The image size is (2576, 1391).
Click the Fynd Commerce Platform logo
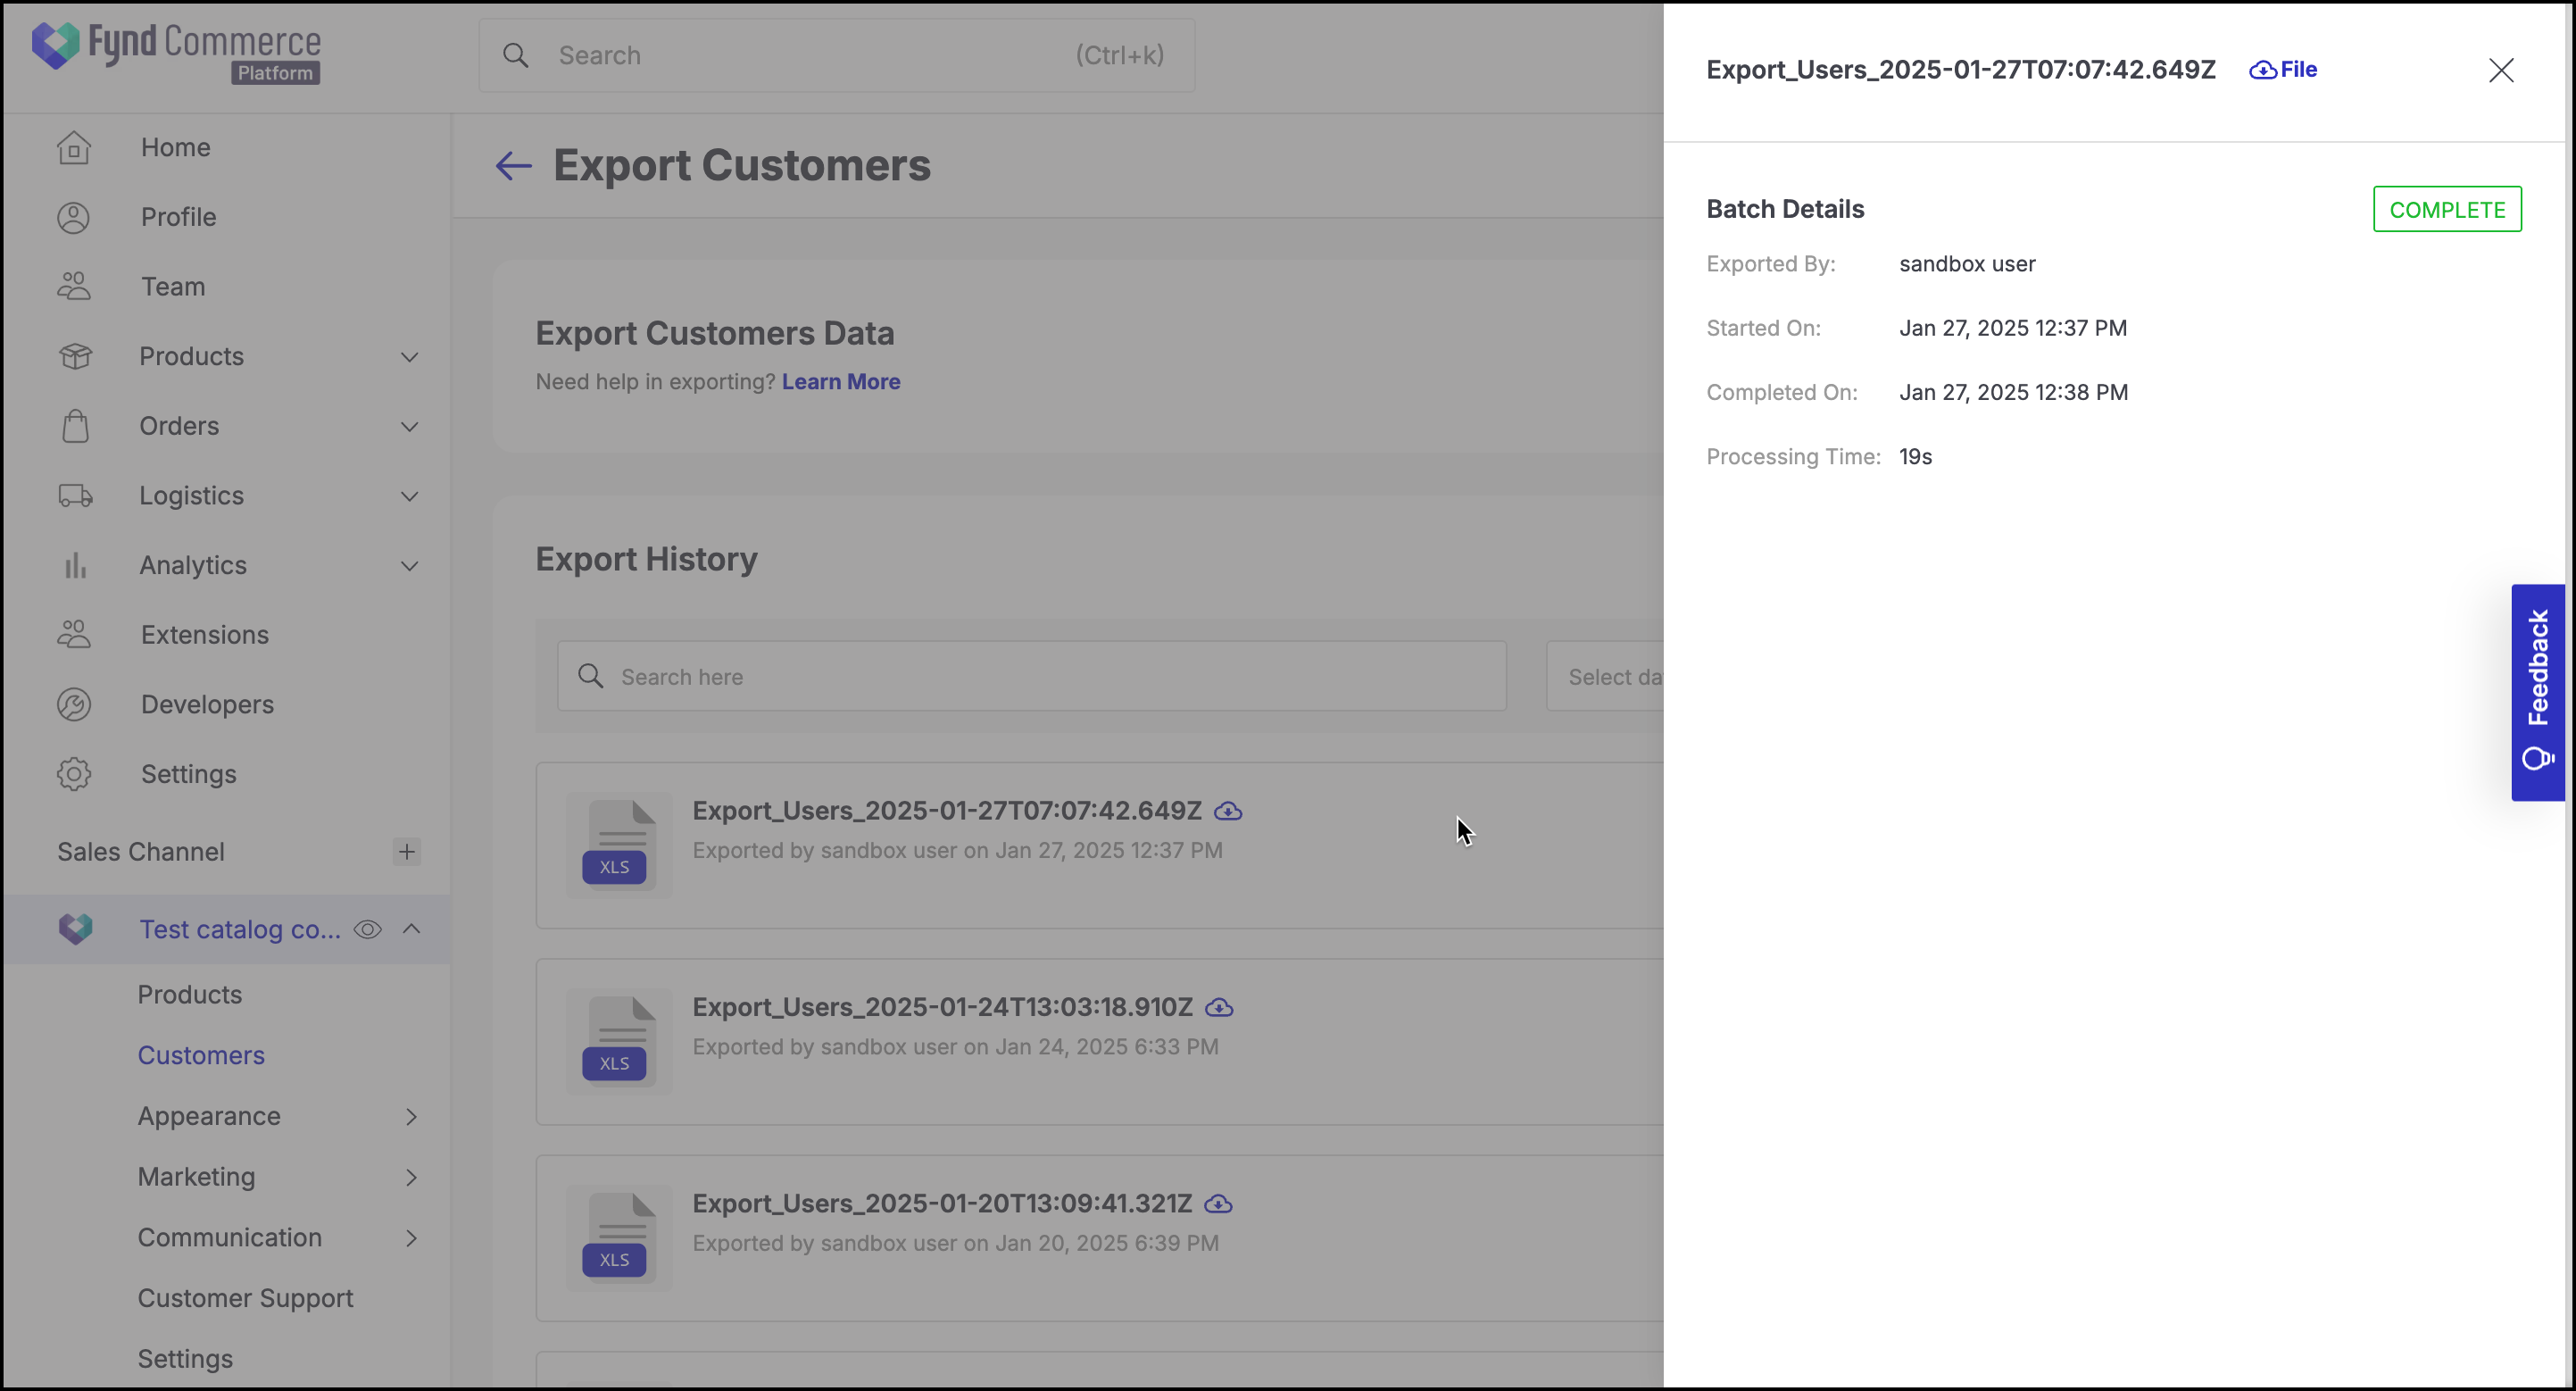176,53
